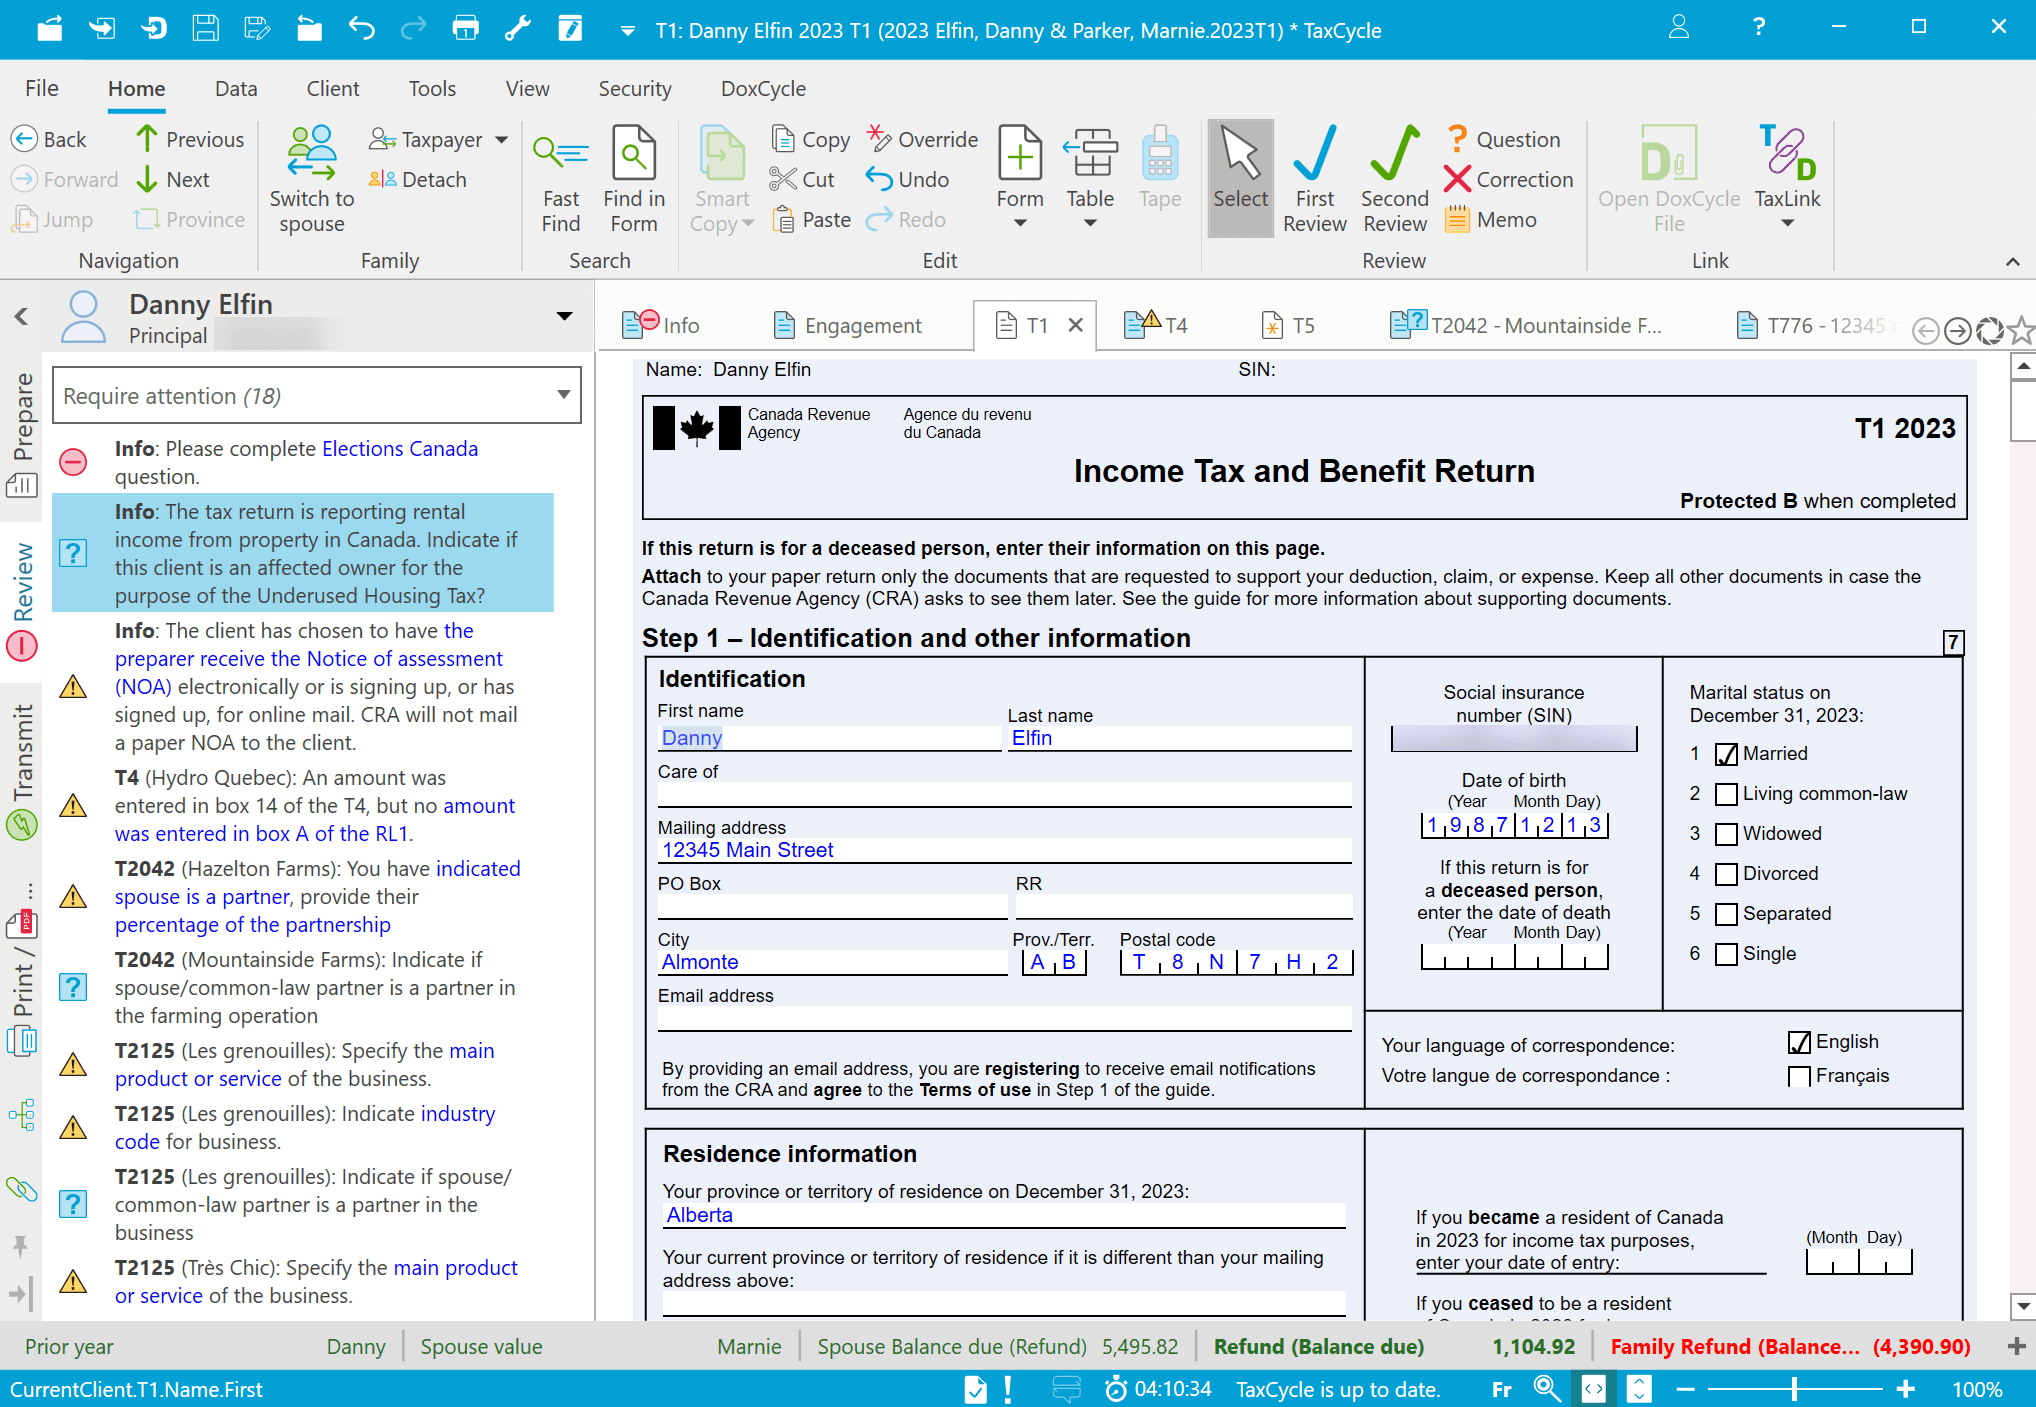2036x1407 pixels.
Task: Open the DoxCycle ribbon tab
Action: [763, 88]
